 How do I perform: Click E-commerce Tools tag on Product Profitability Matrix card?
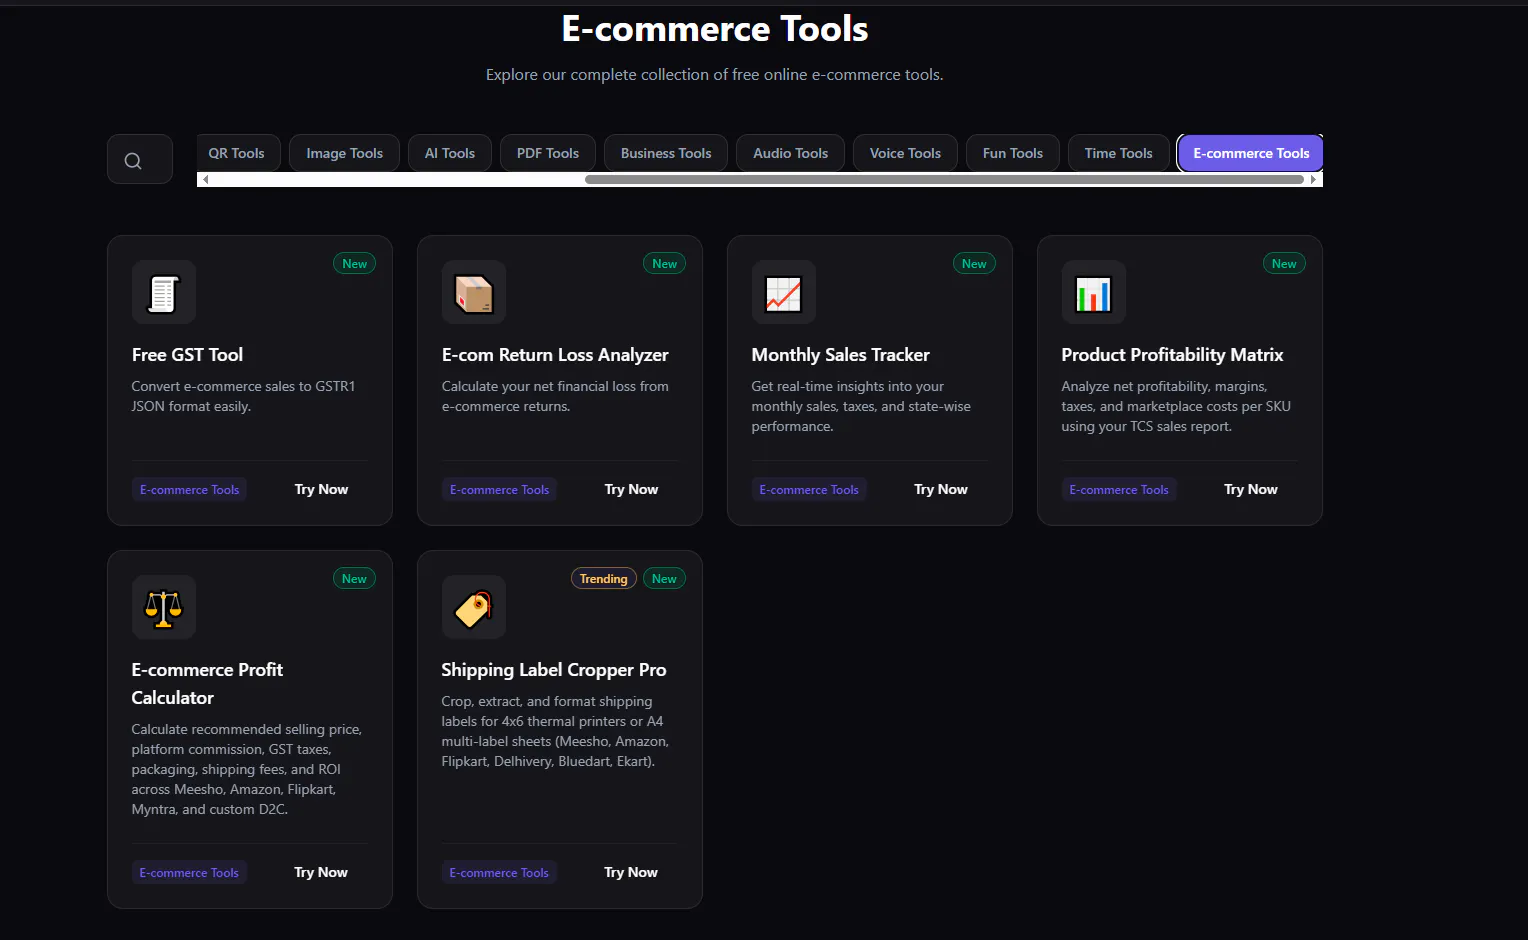pos(1119,489)
